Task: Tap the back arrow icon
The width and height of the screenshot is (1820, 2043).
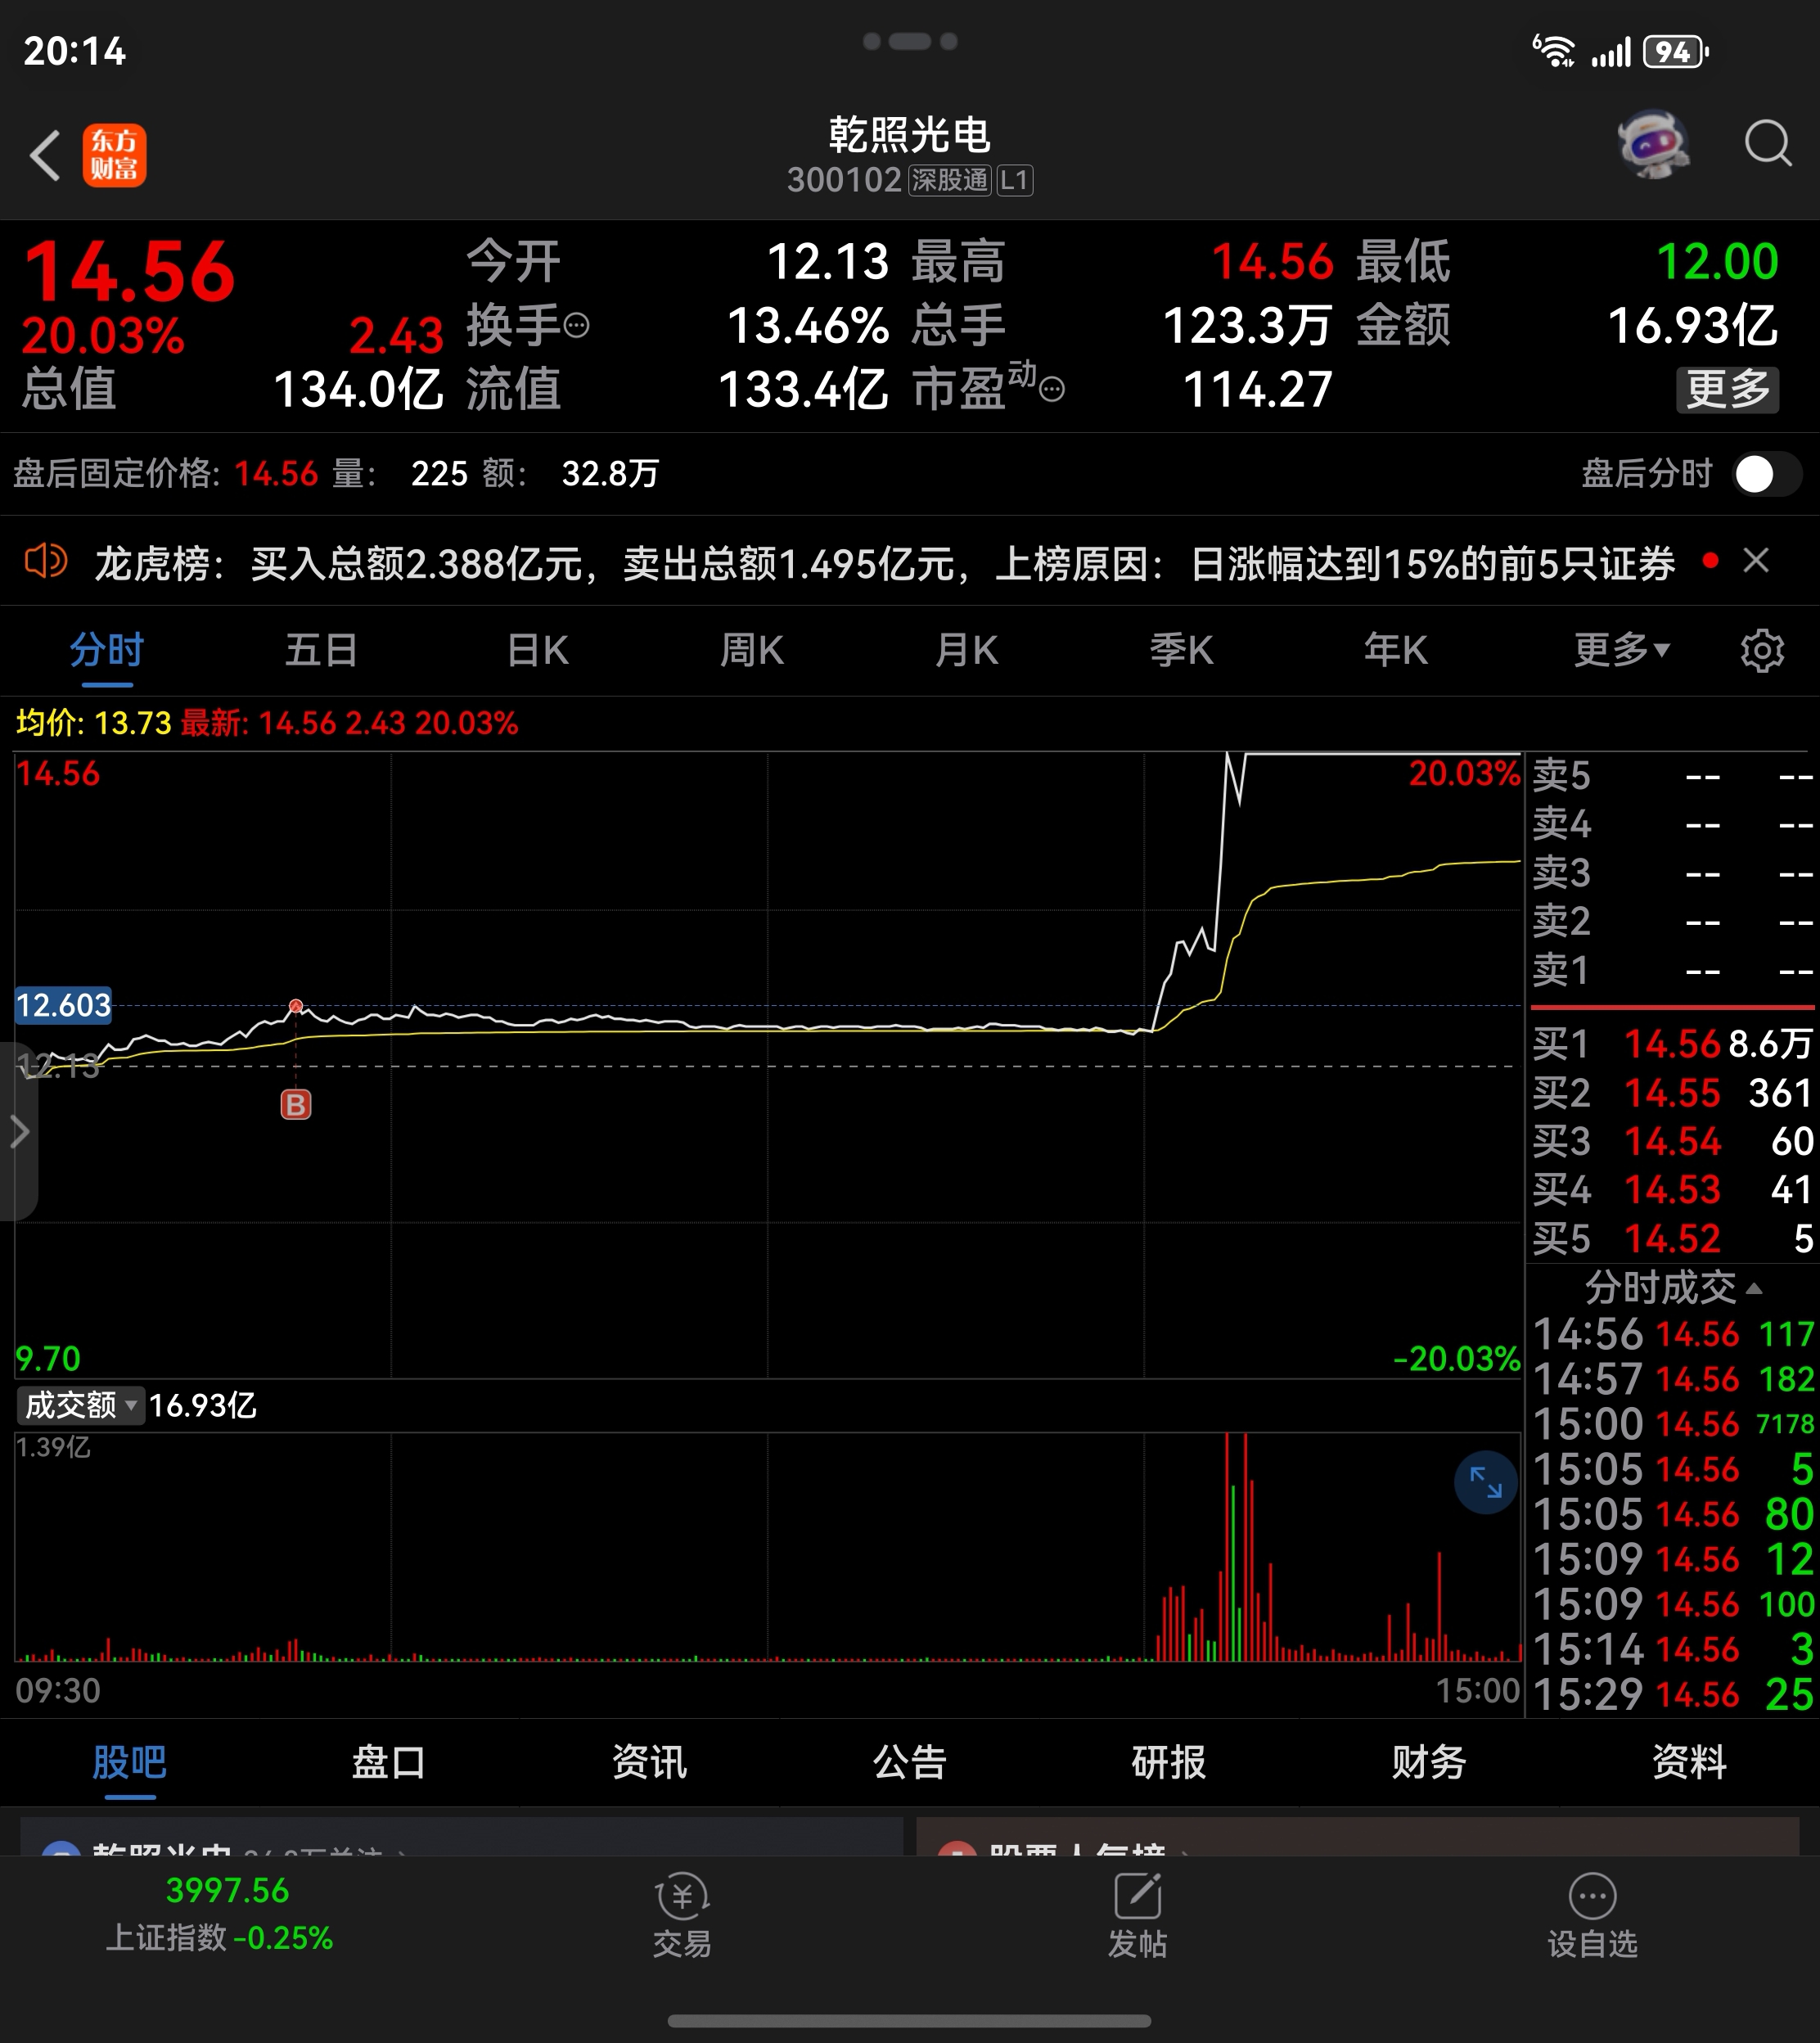Action: pos(45,155)
